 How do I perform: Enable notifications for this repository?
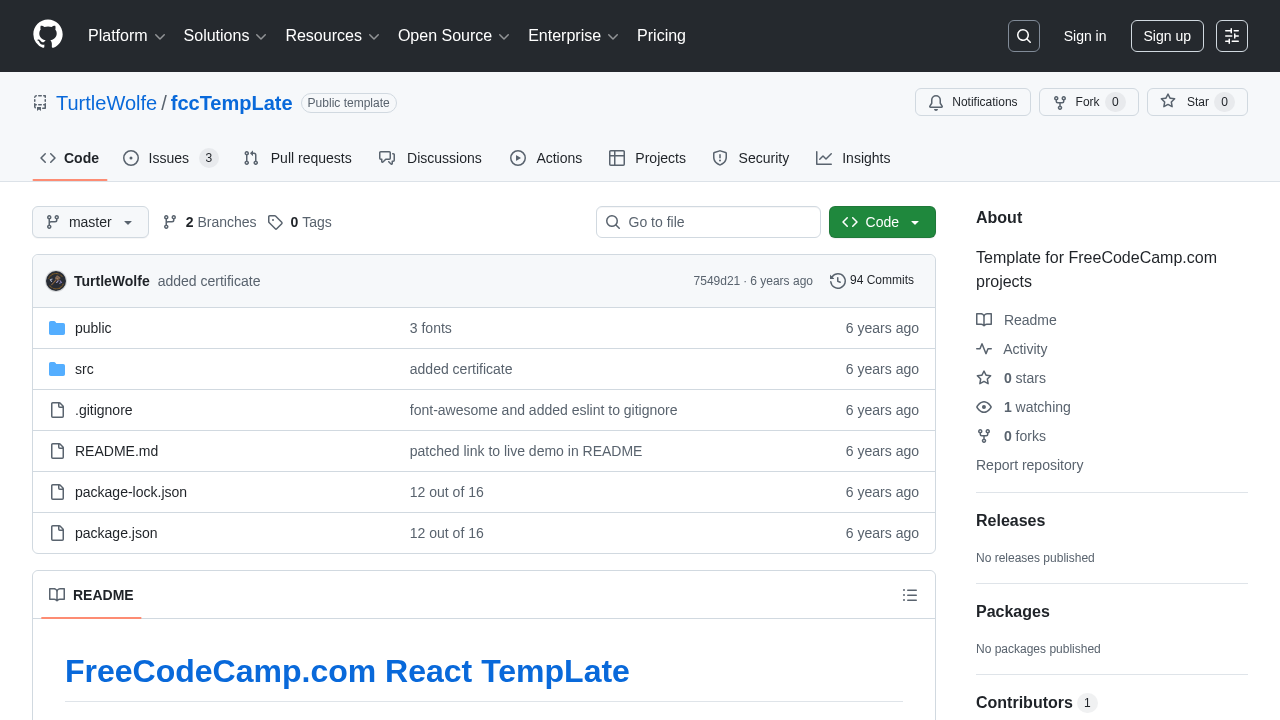[972, 102]
